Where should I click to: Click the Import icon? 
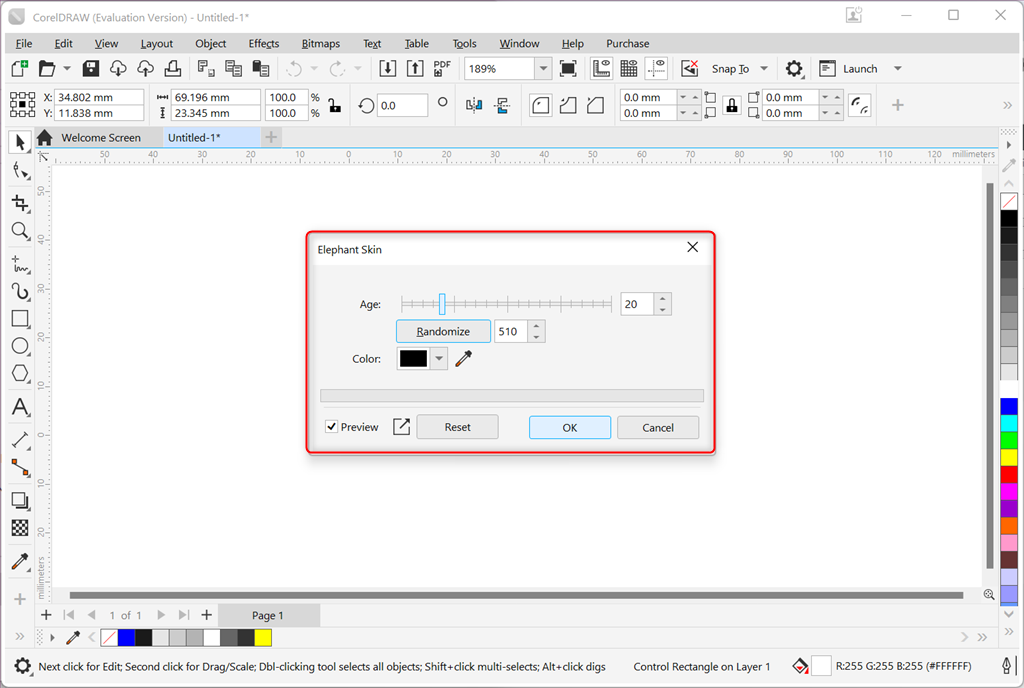[387, 69]
